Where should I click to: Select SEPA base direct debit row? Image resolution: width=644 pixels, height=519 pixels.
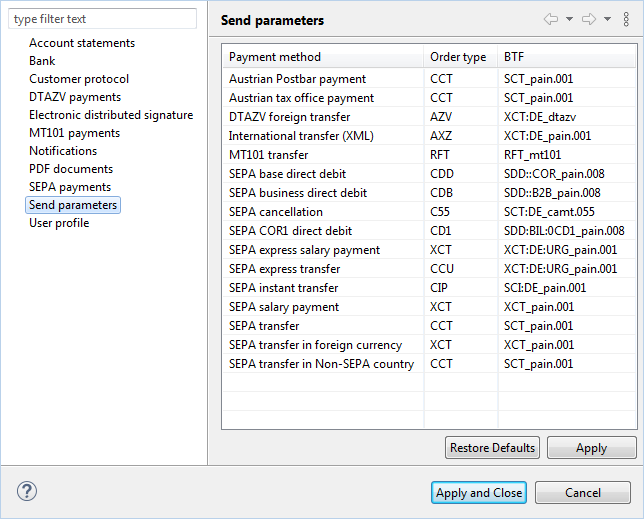pyautogui.click(x=429, y=174)
